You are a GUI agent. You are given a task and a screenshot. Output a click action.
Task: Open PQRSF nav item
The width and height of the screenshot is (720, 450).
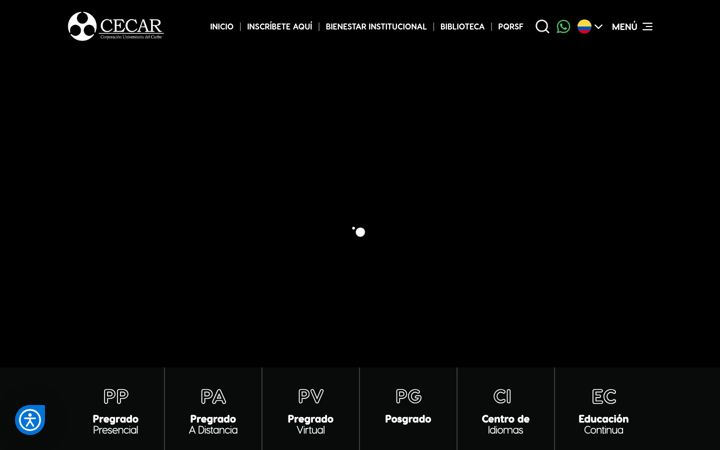(x=511, y=27)
